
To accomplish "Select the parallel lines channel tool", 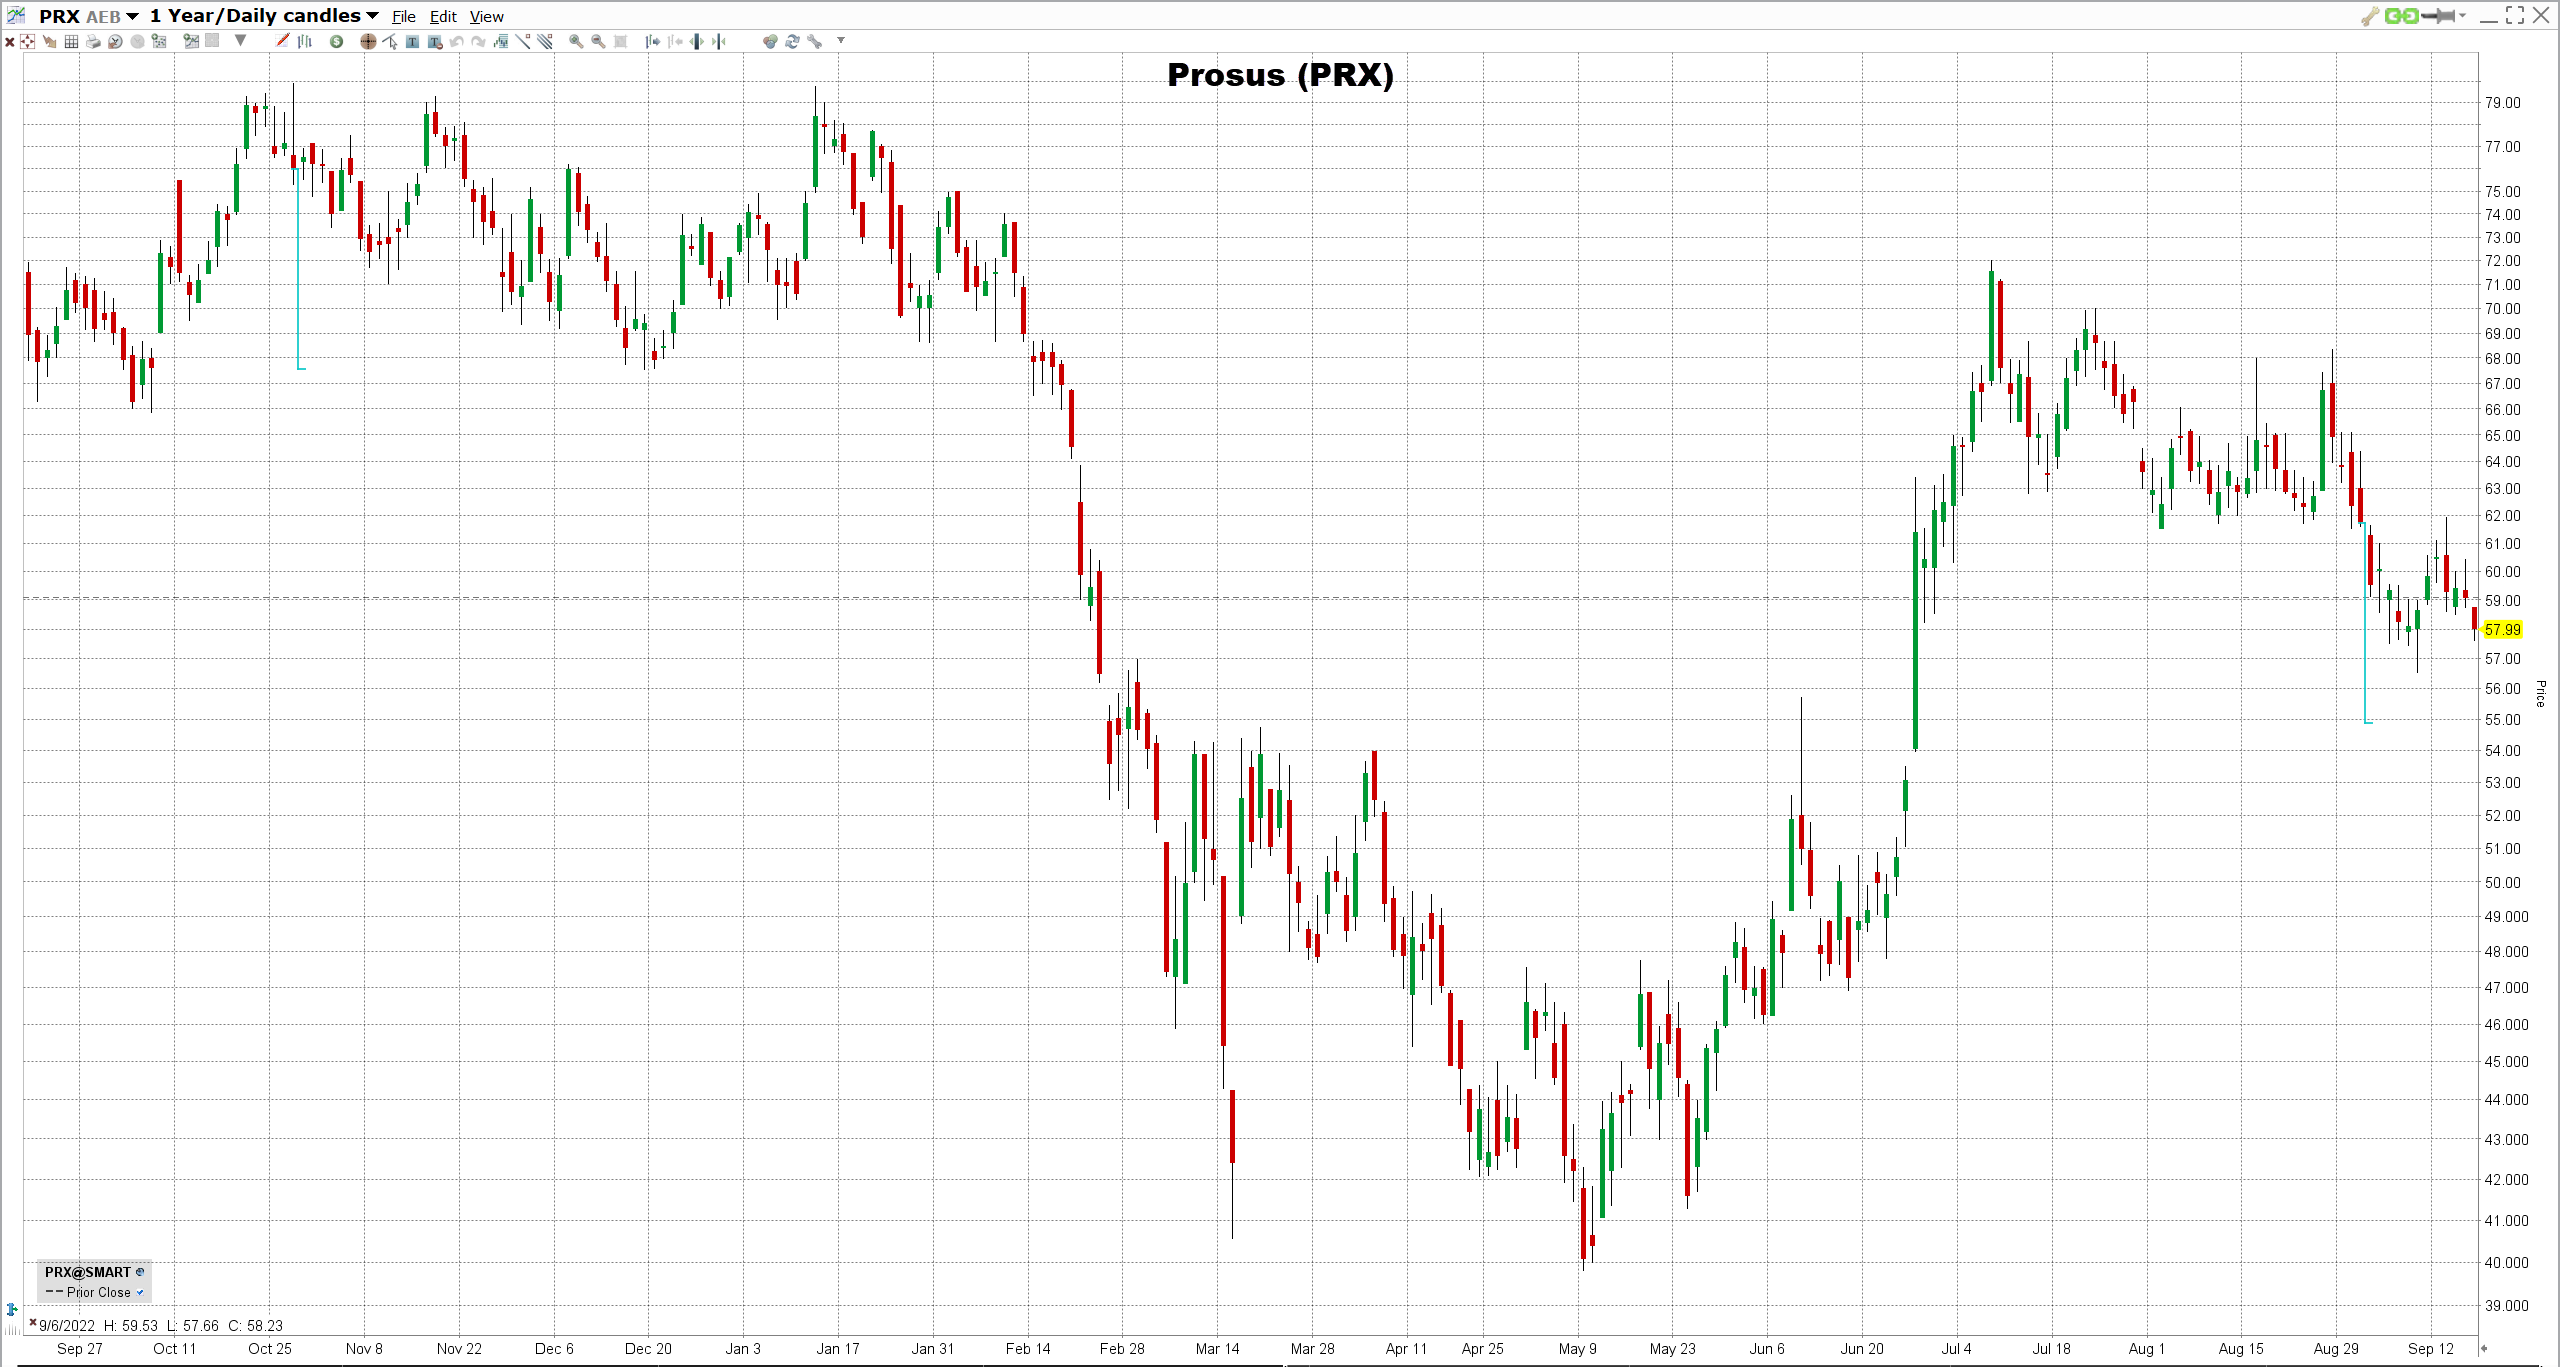I will 545,41.
